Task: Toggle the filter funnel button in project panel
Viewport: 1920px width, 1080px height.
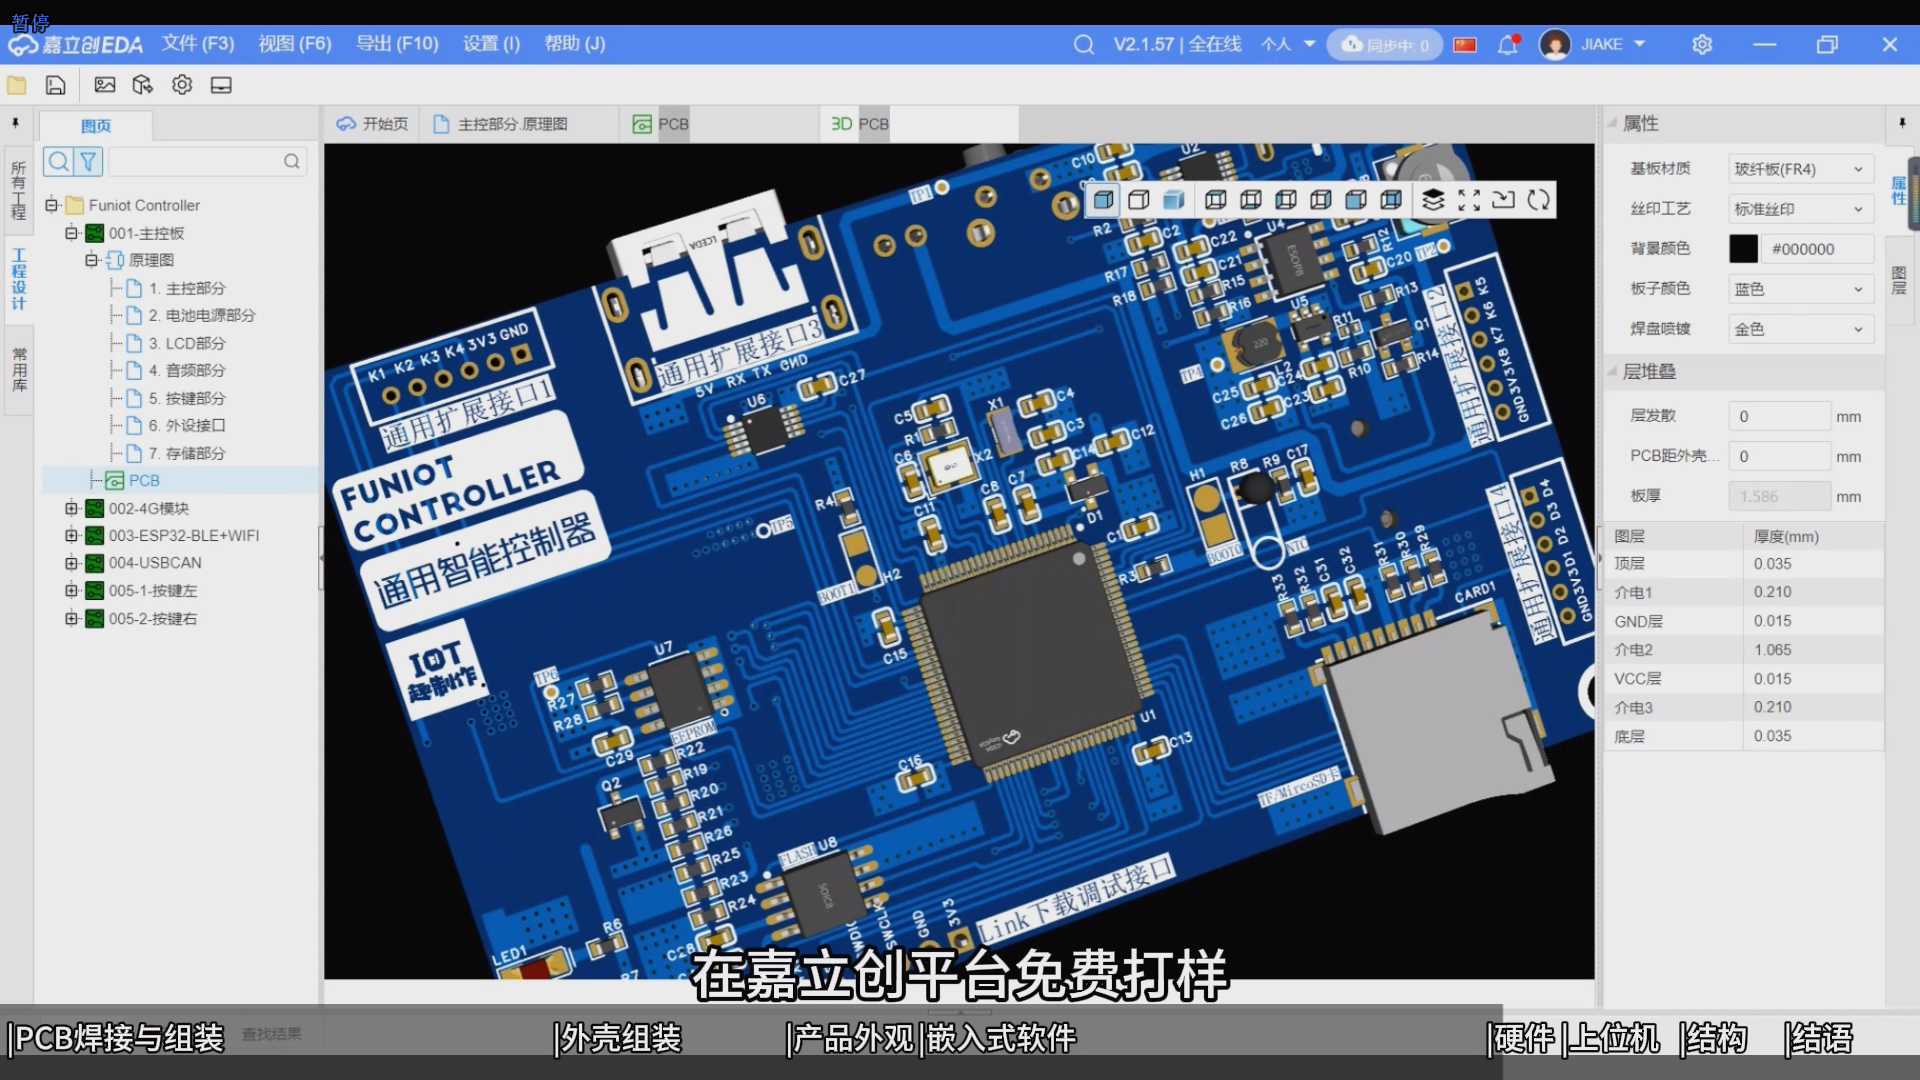Action: (x=88, y=161)
